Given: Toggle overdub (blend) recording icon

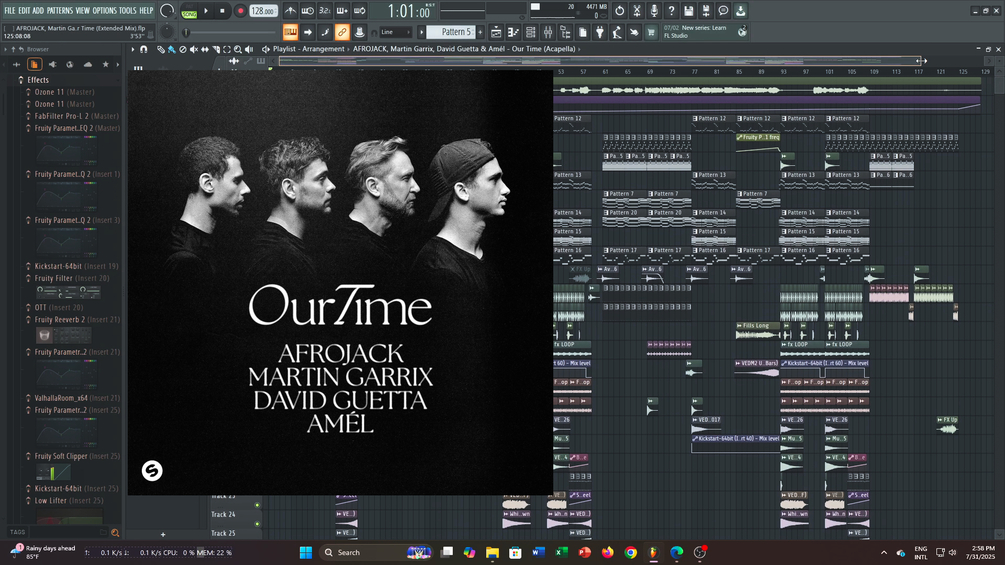Looking at the screenshot, I should (x=342, y=11).
